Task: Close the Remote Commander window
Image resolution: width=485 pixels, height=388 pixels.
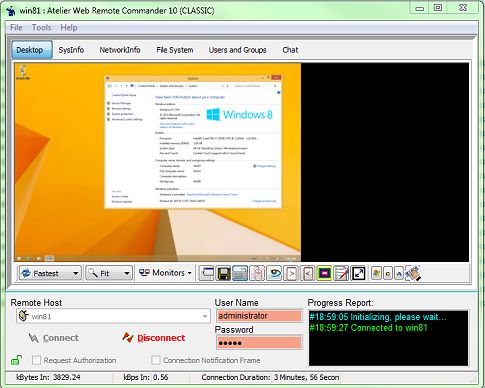Action: (x=463, y=8)
